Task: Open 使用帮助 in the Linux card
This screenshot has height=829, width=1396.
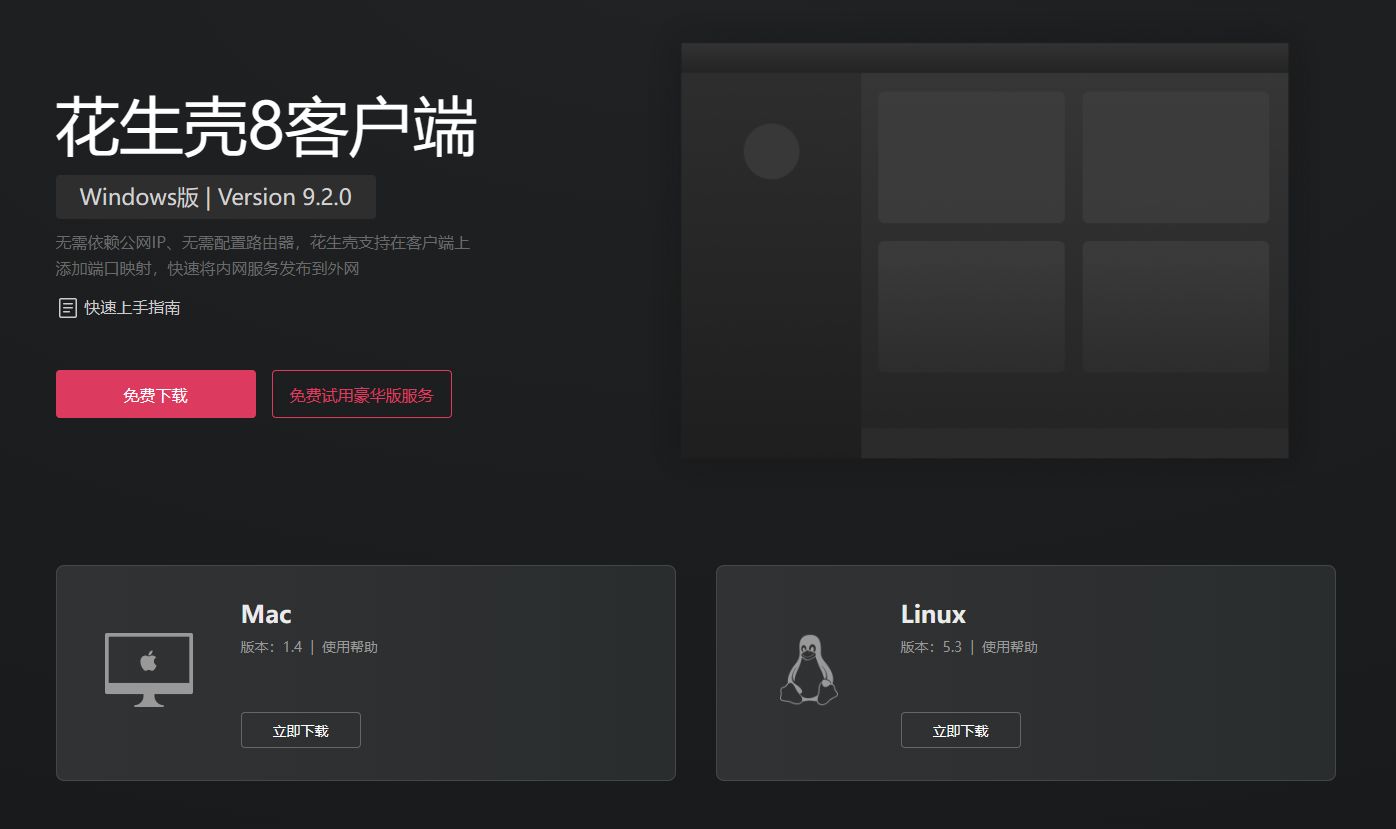Action: tap(1010, 647)
